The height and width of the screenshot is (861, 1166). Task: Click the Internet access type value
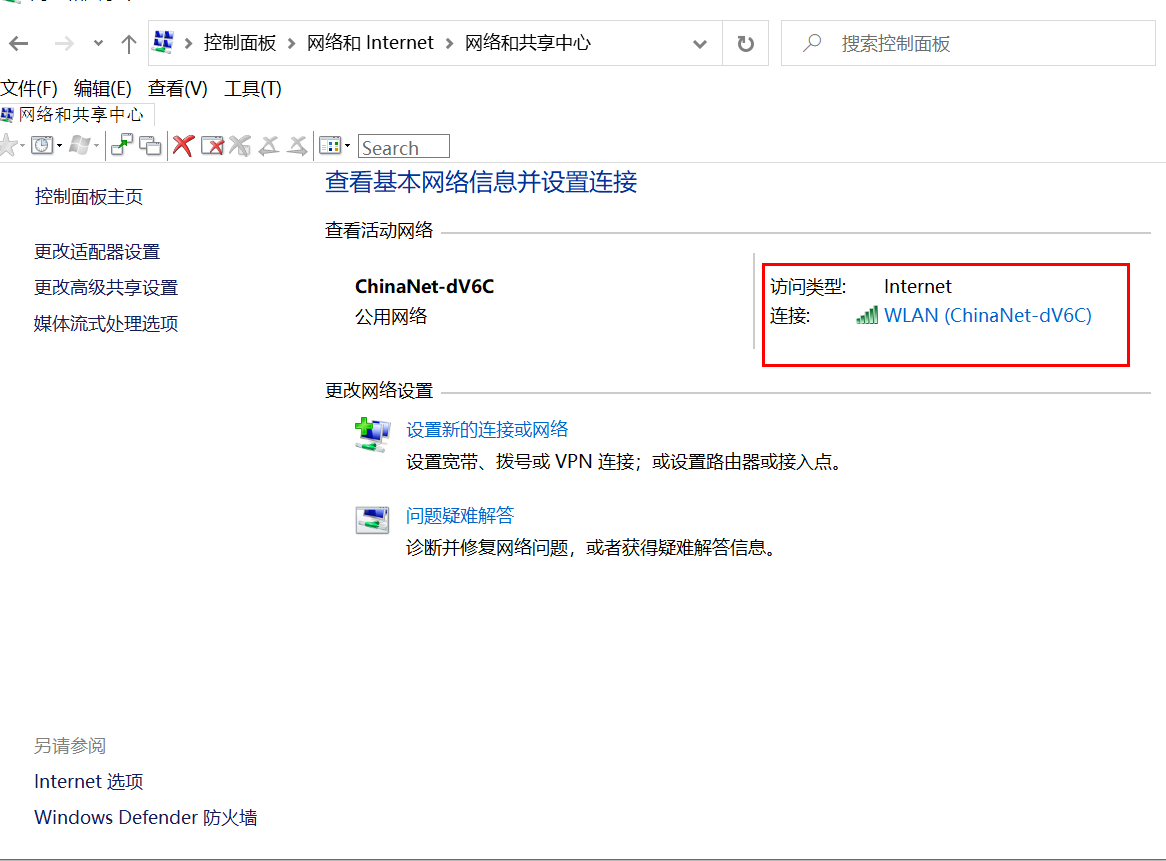click(x=918, y=286)
